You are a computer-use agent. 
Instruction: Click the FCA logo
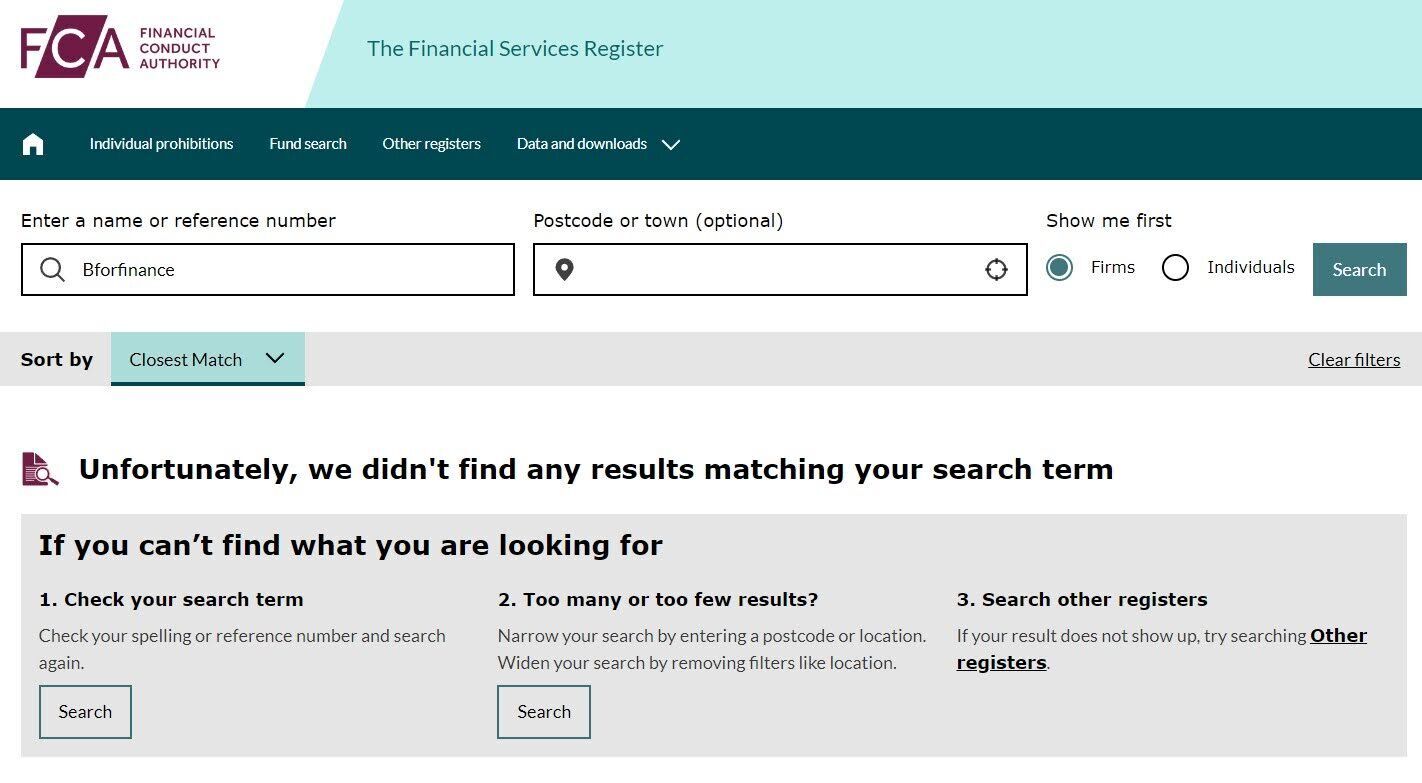click(x=120, y=47)
